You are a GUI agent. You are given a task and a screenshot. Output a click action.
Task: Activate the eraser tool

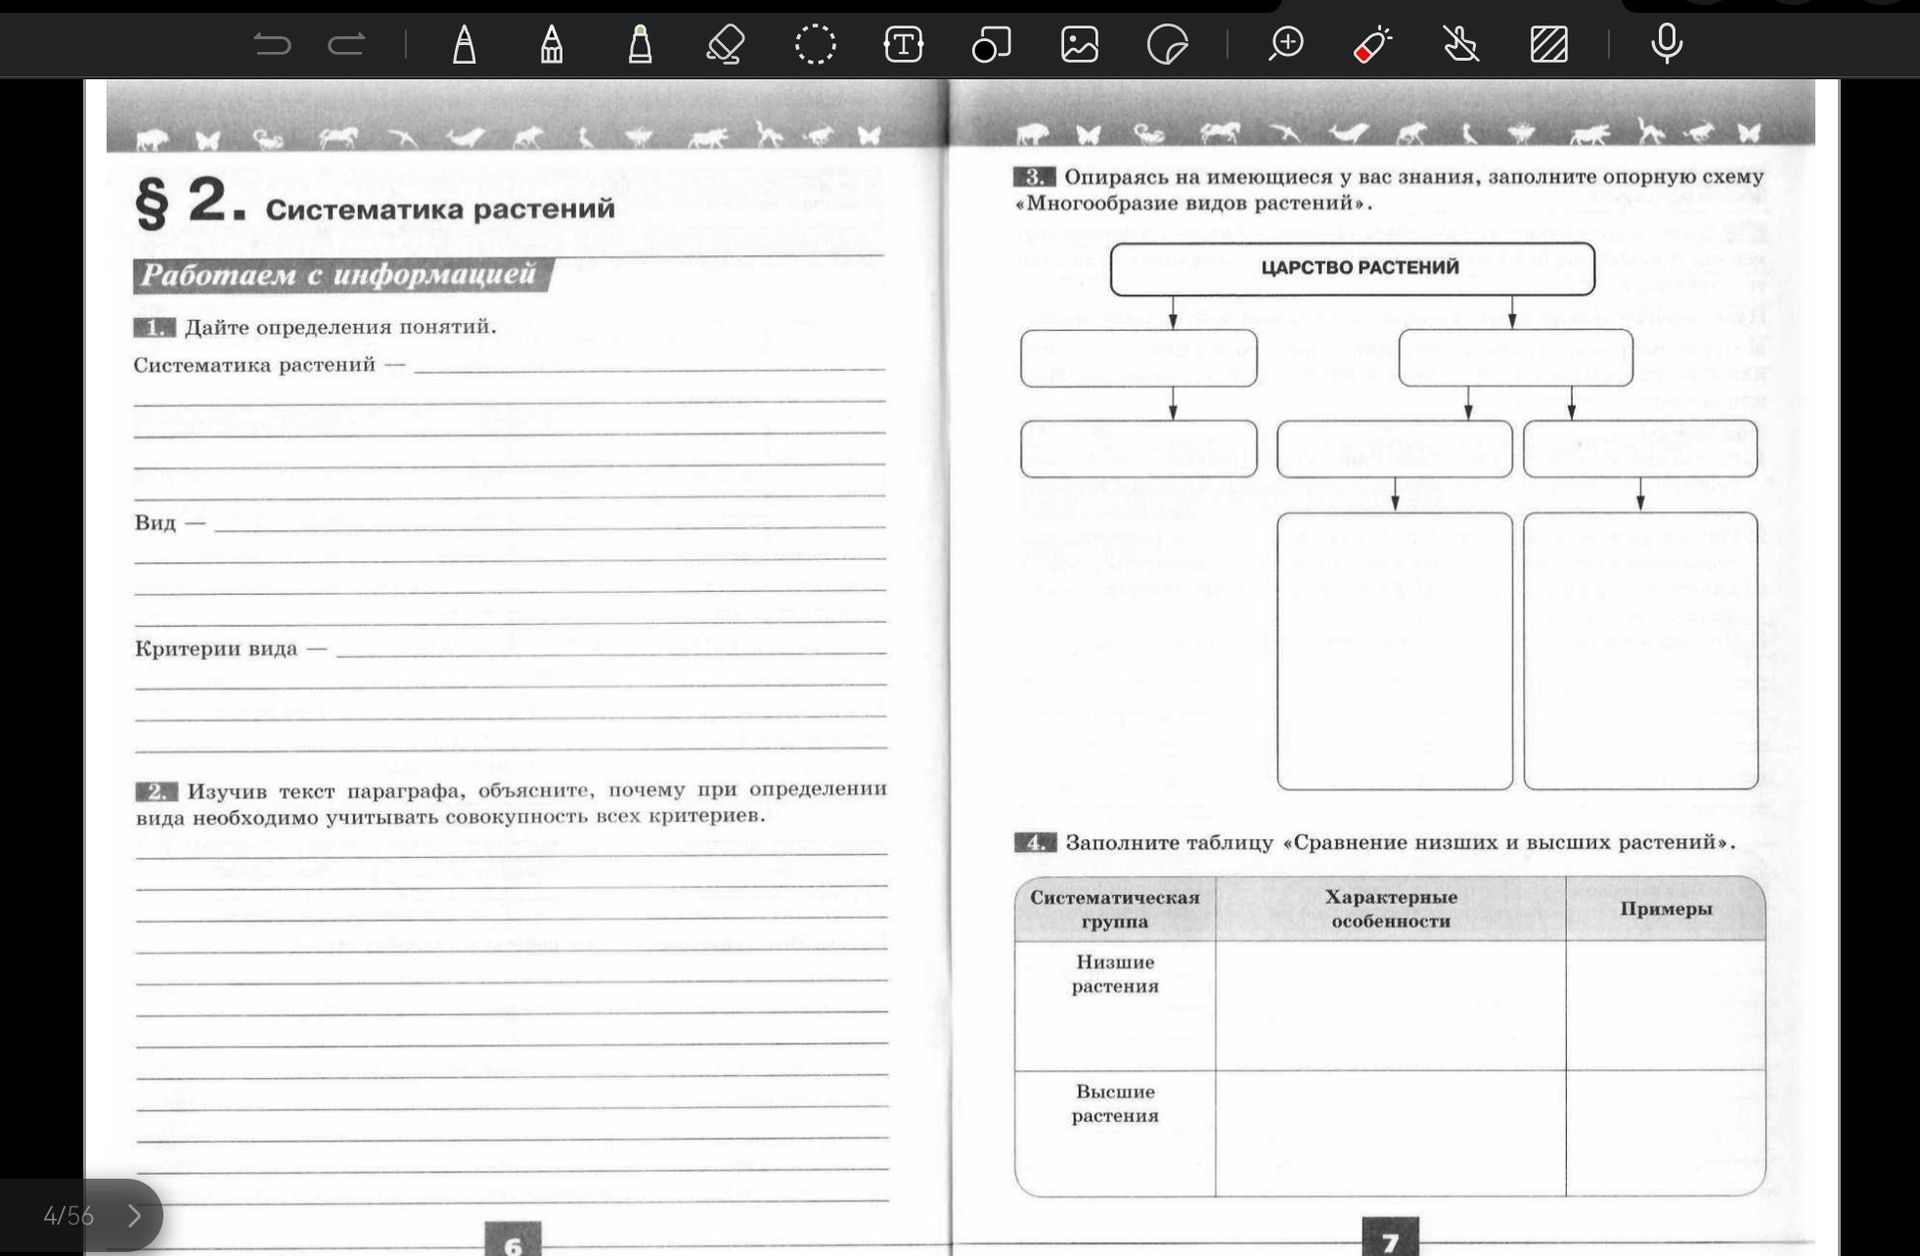coord(726,44)
